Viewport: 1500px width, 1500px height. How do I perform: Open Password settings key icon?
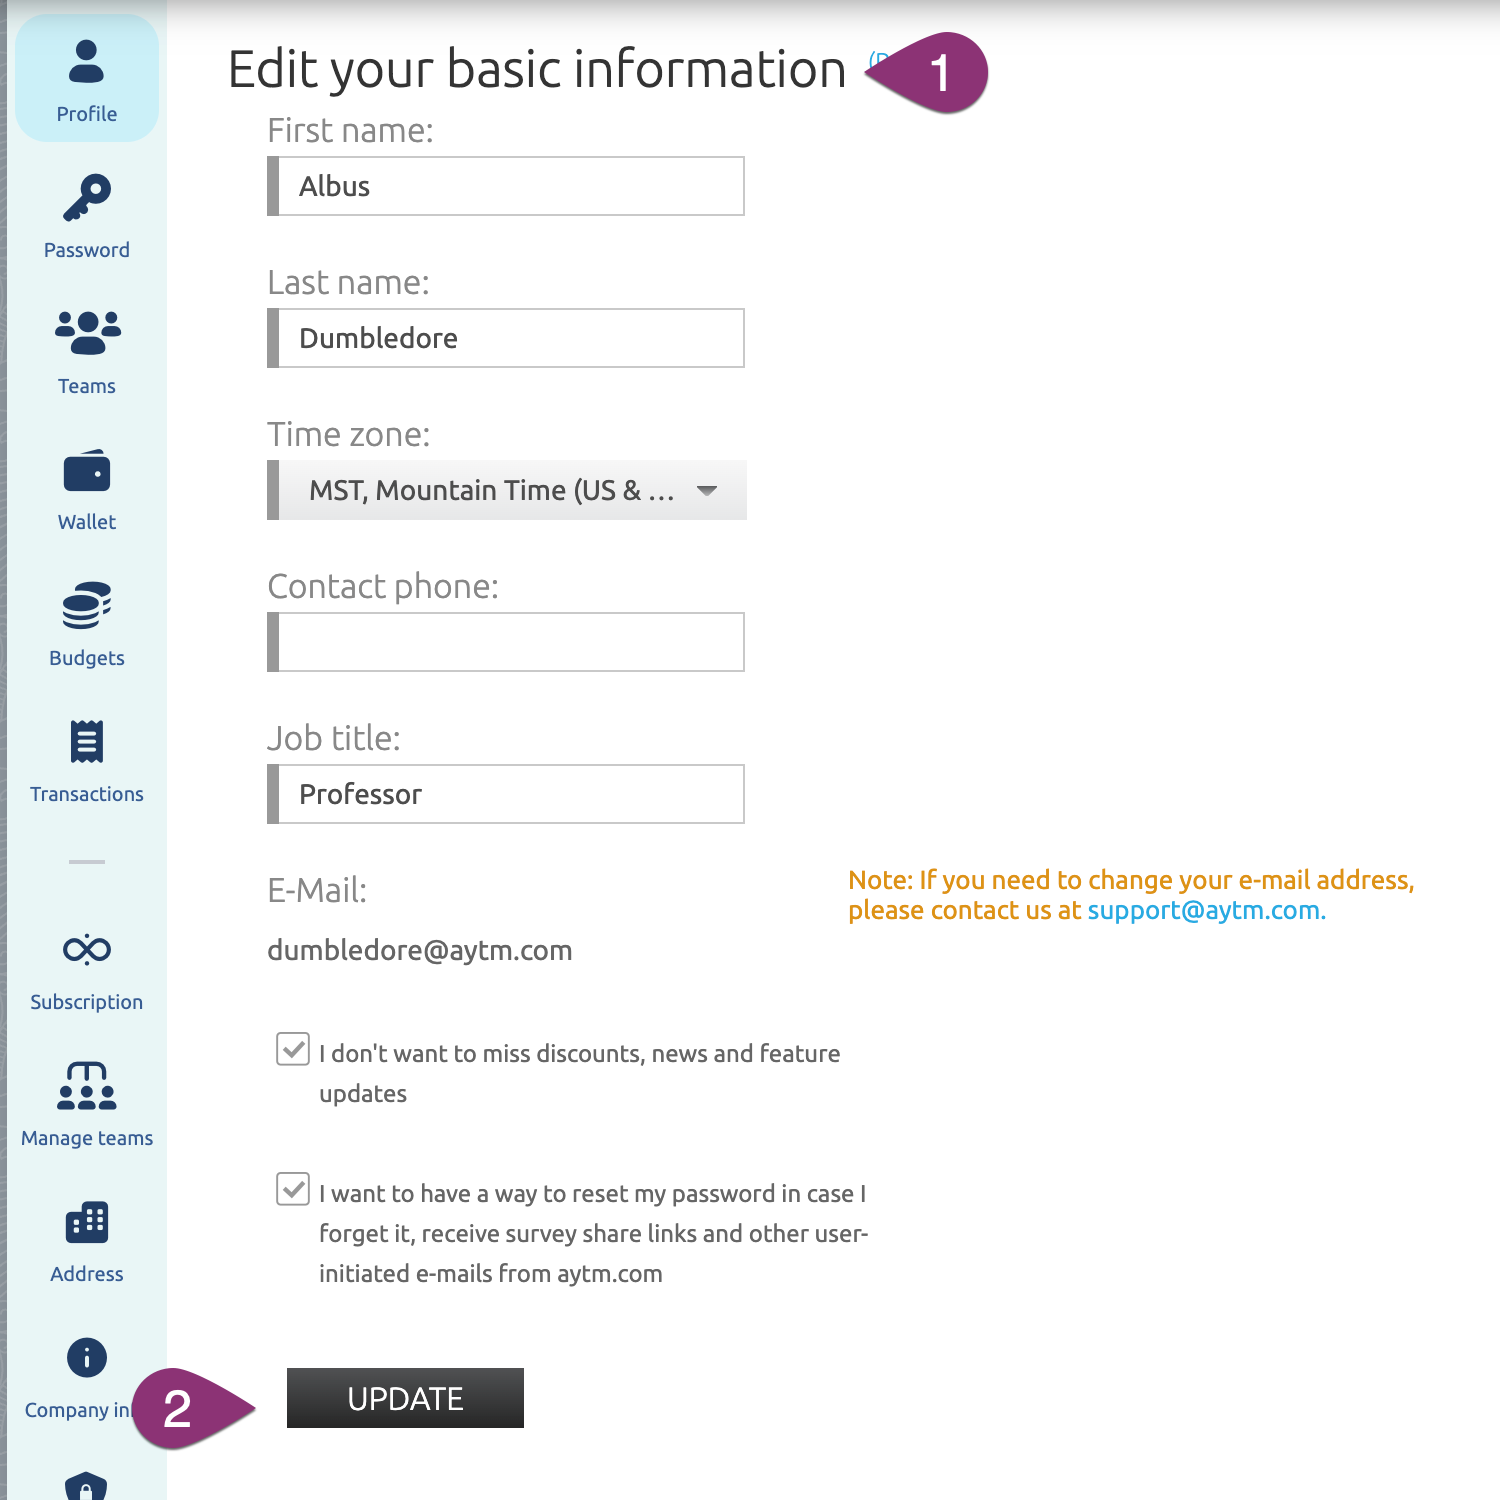coord(87,198)
